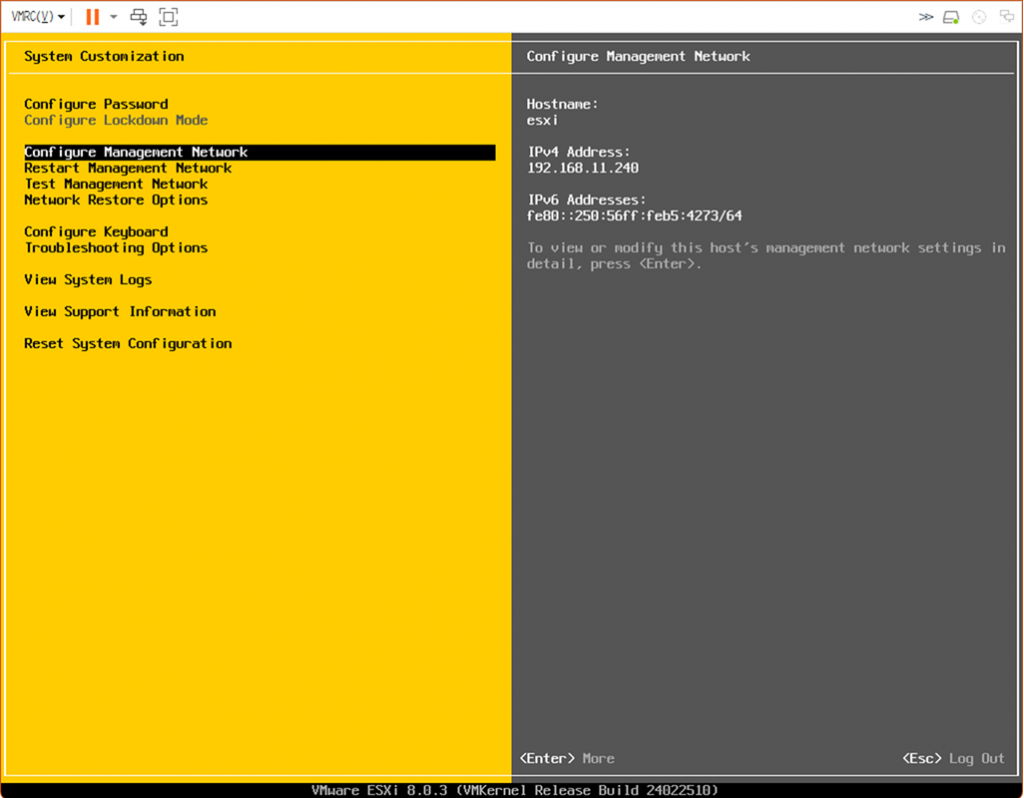1024x798 pixels.
Task: Click the Configure Management Network panel title
Action: pos(638,56)
